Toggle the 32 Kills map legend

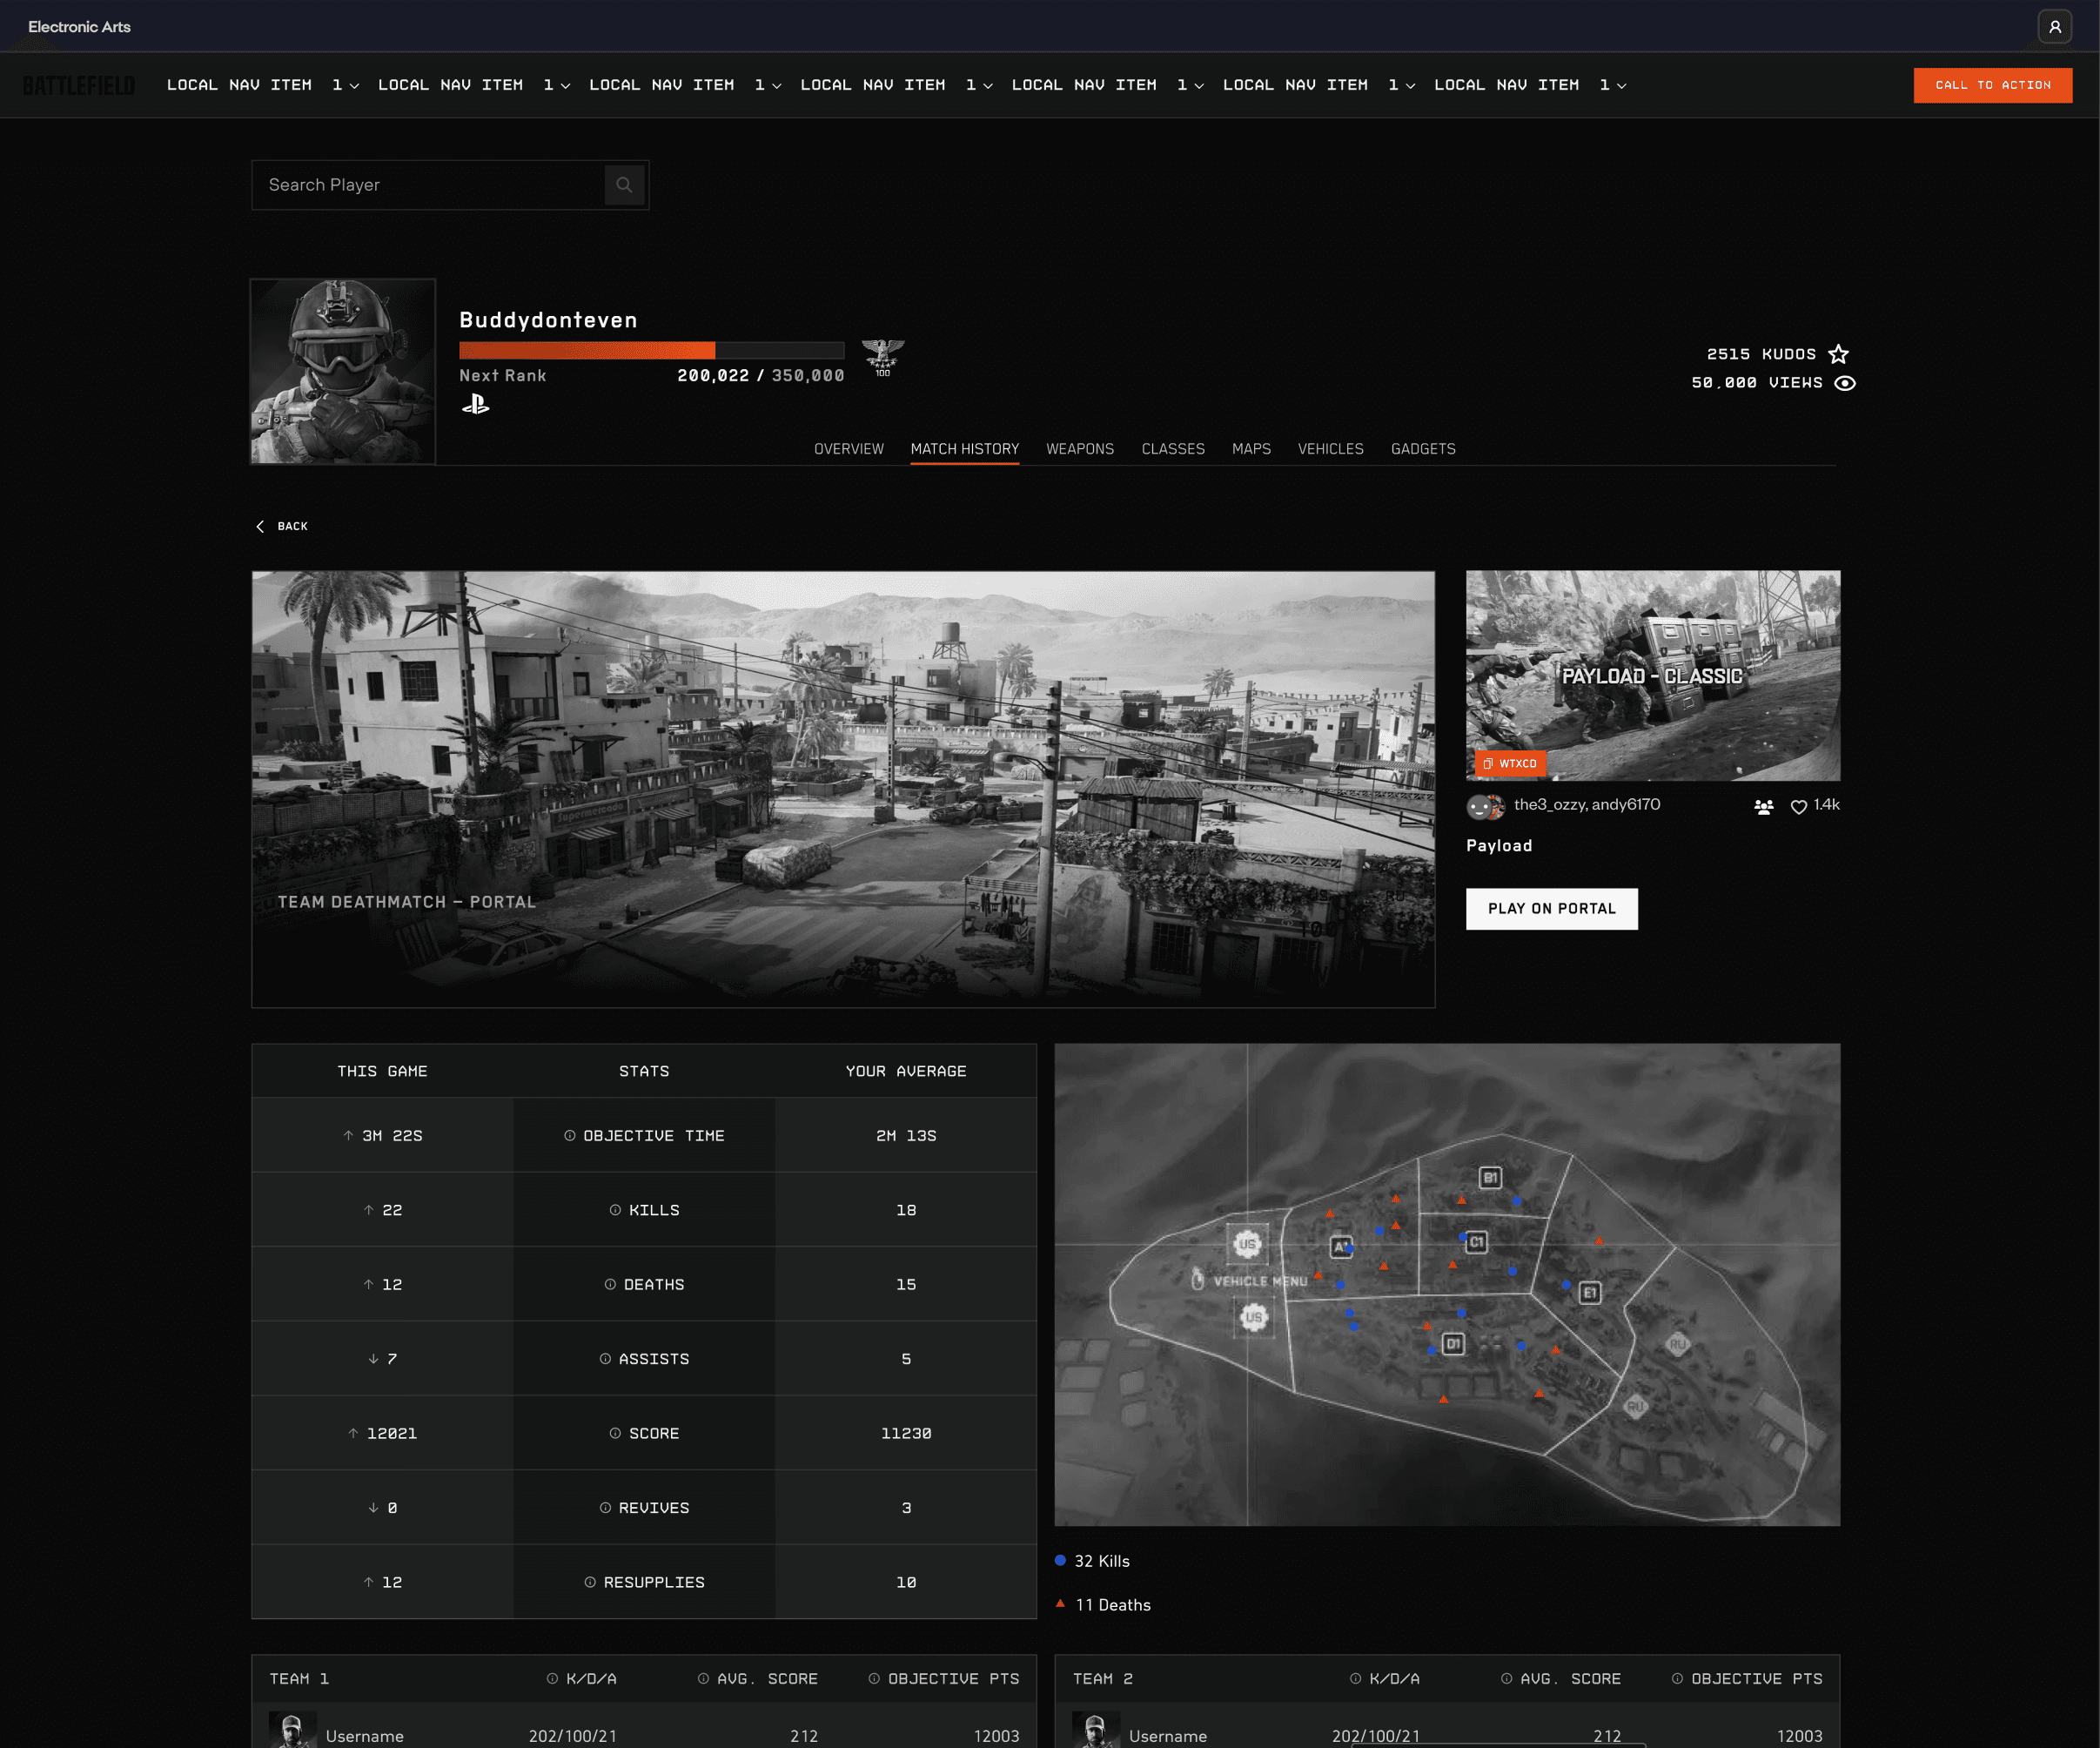(1093, 1561)
